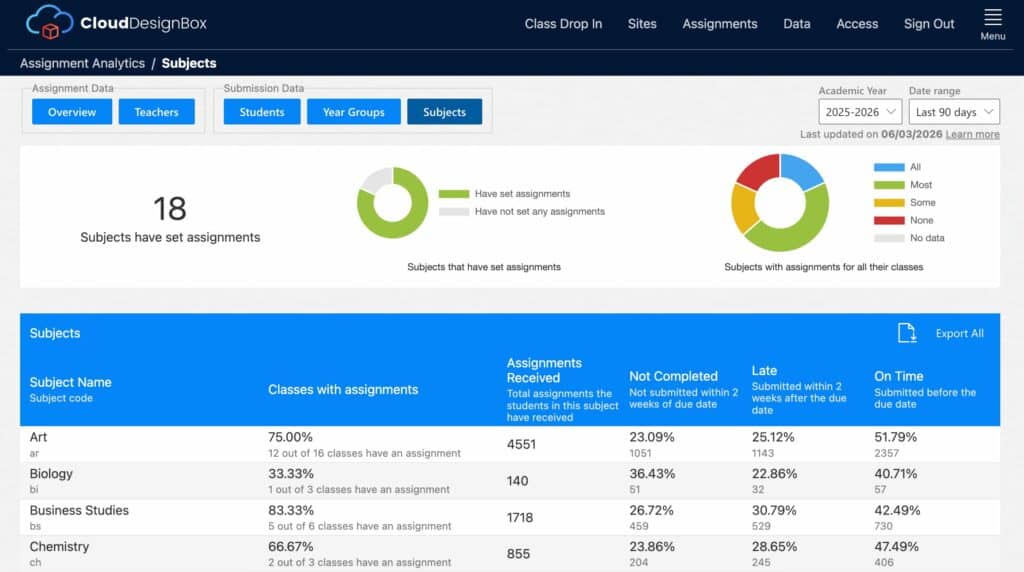Click the subjects set assignments donut chart
1024x572 pixels.
click(x=392, y=202)
